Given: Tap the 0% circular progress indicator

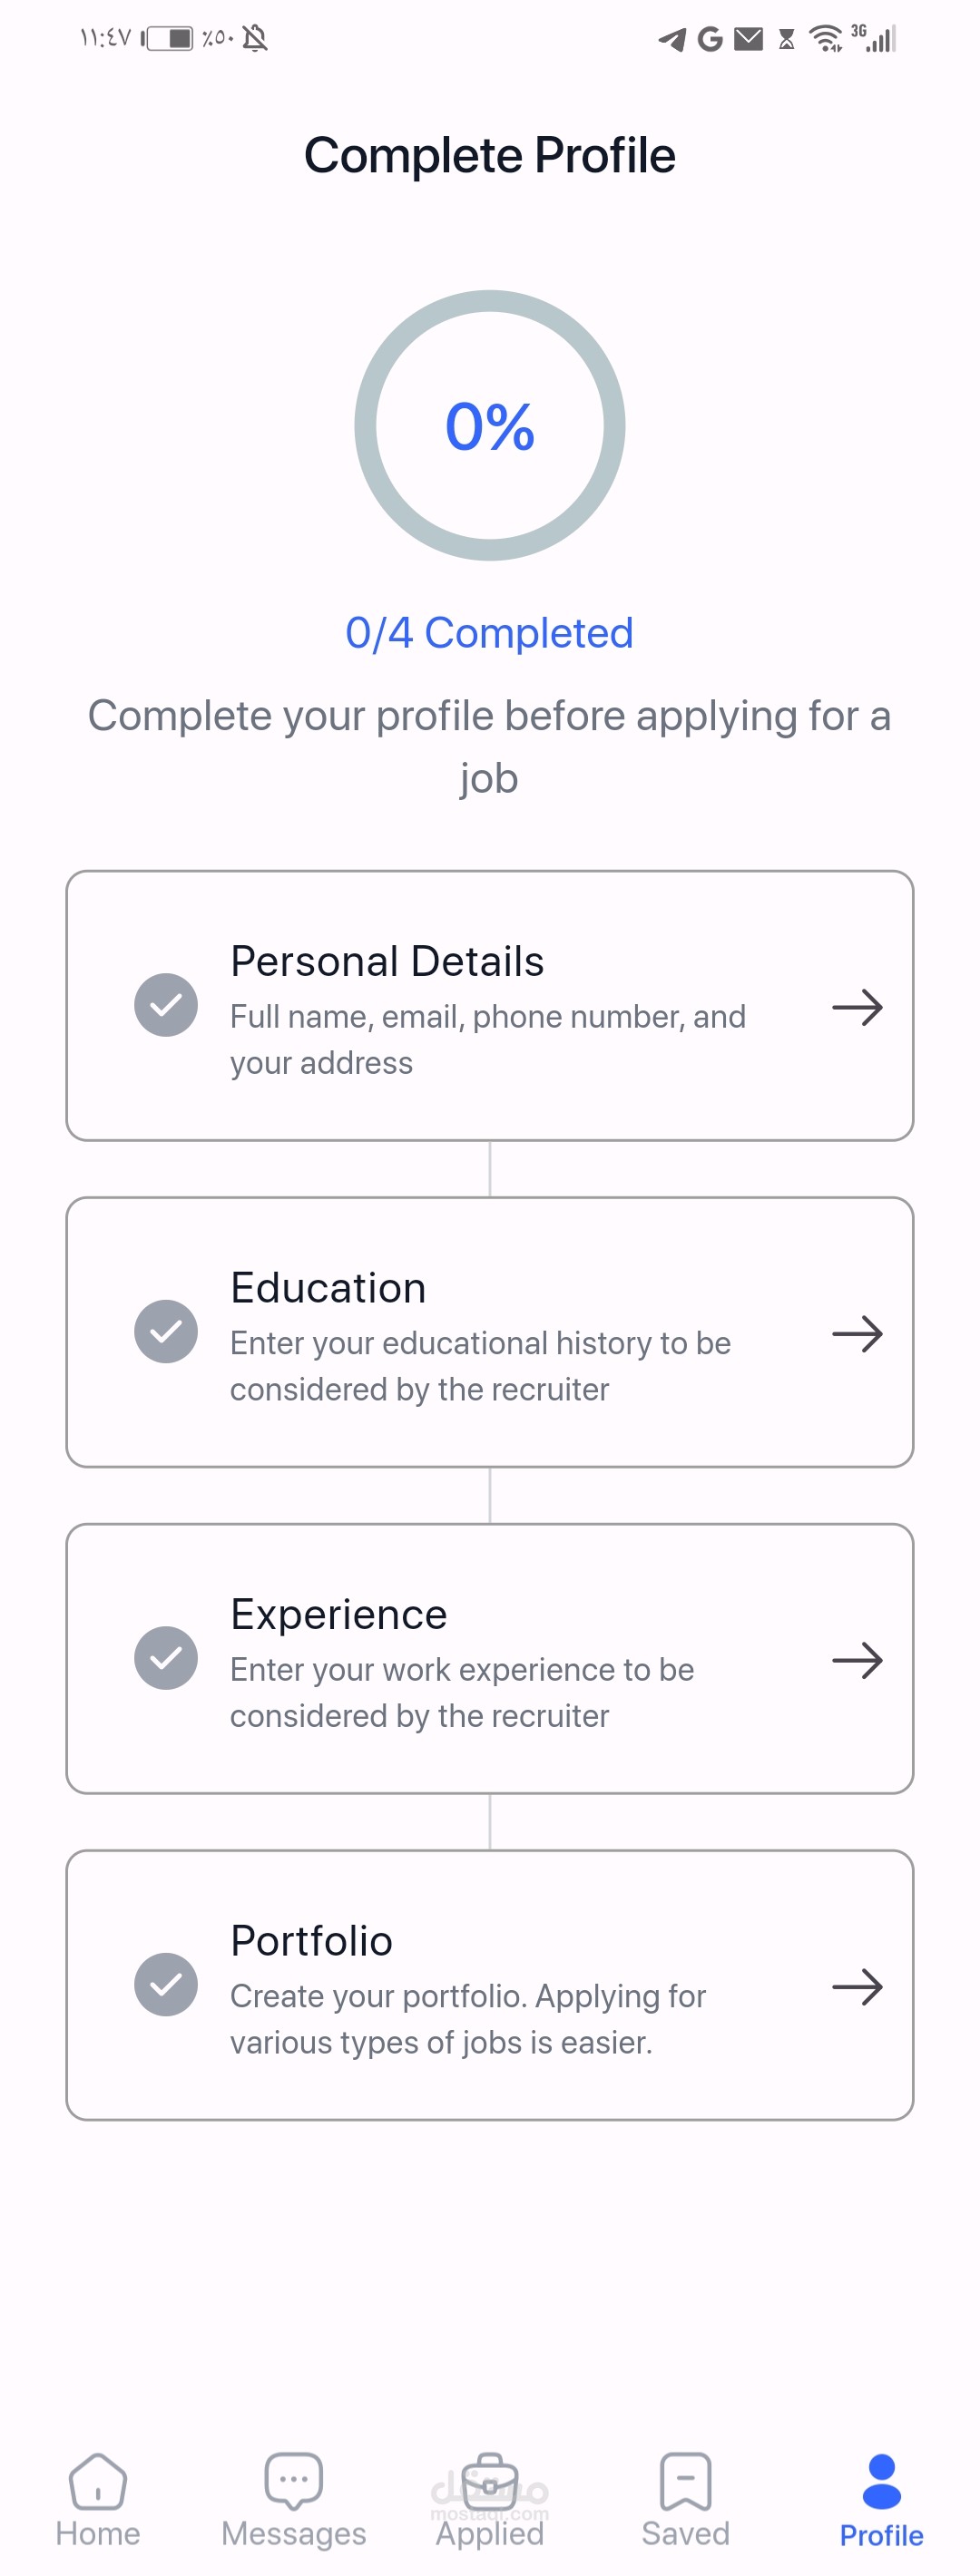Looking at the screenshot, I should pyautogui.click(x=490, y=426).
